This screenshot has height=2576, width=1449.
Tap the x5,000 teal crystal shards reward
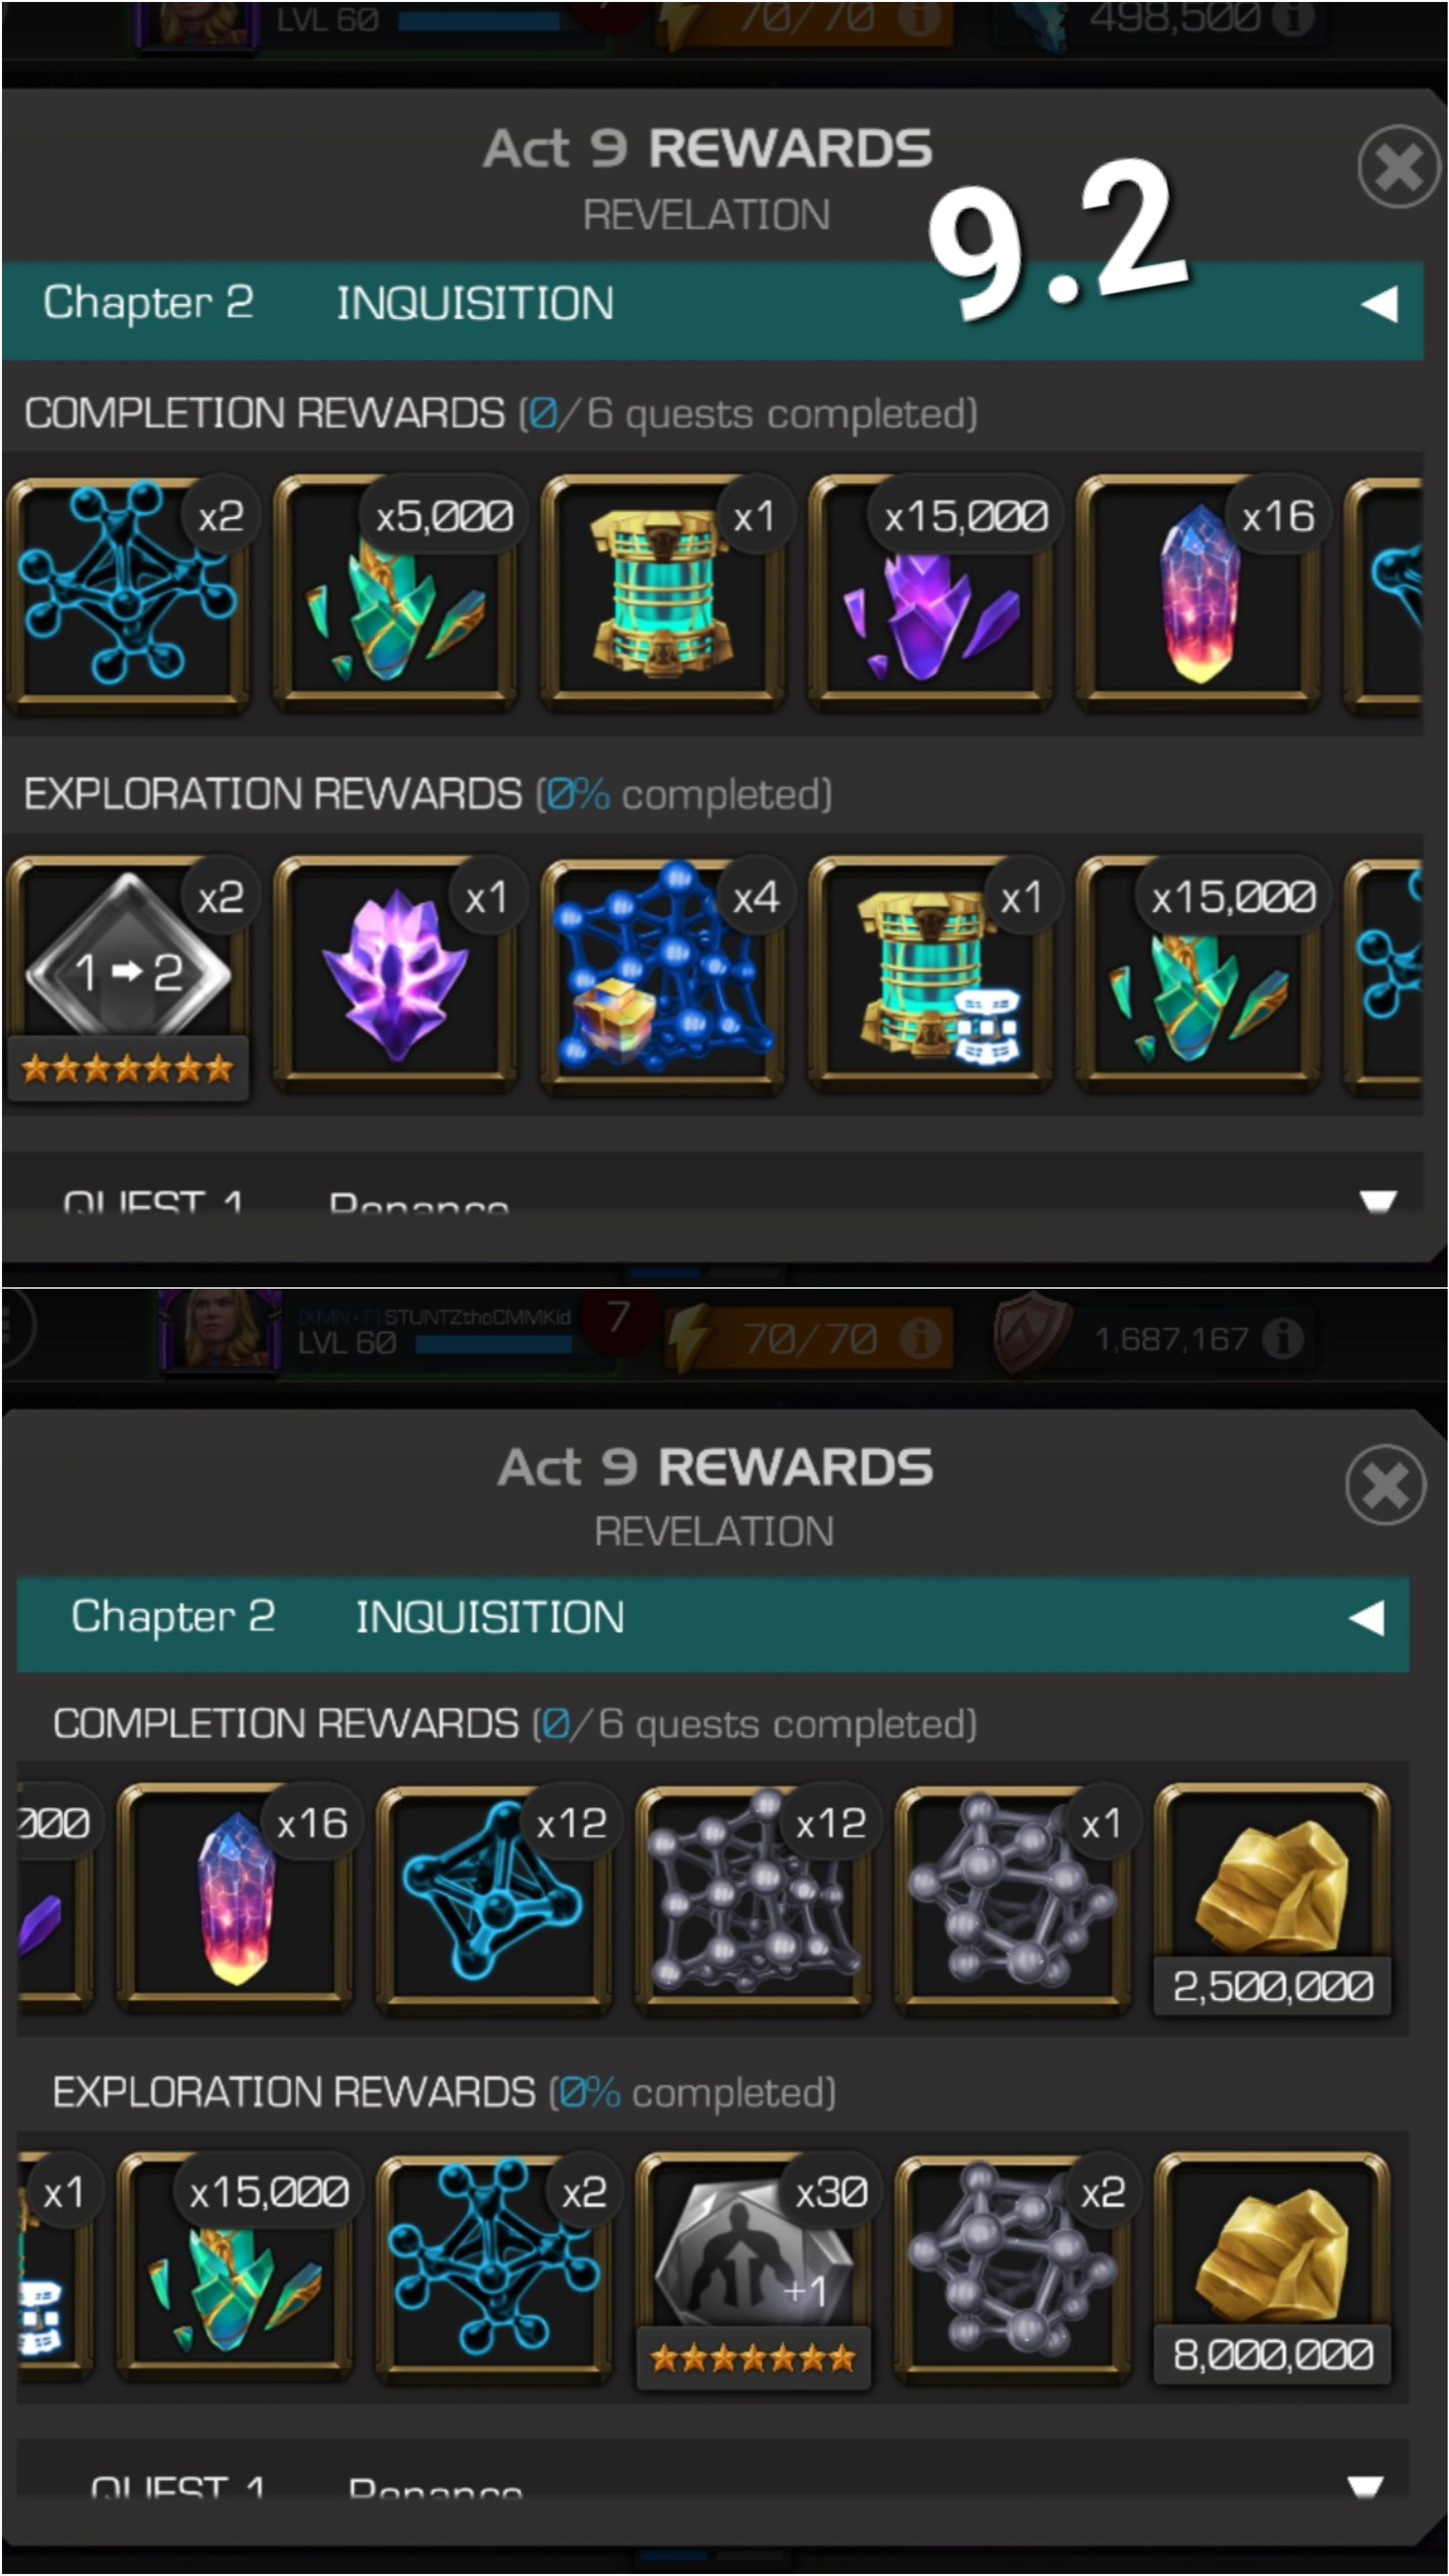(395, 594)
